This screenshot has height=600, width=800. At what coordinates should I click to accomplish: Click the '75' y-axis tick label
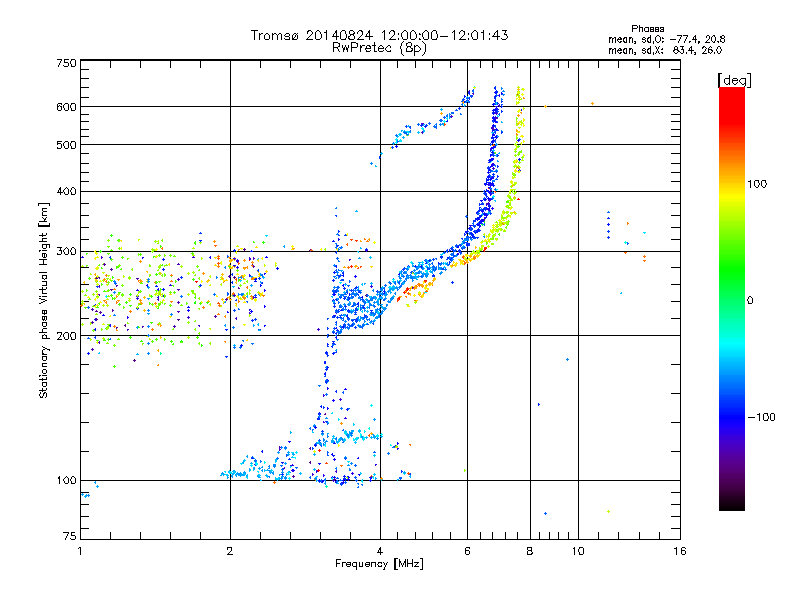[x=70, y=536]
